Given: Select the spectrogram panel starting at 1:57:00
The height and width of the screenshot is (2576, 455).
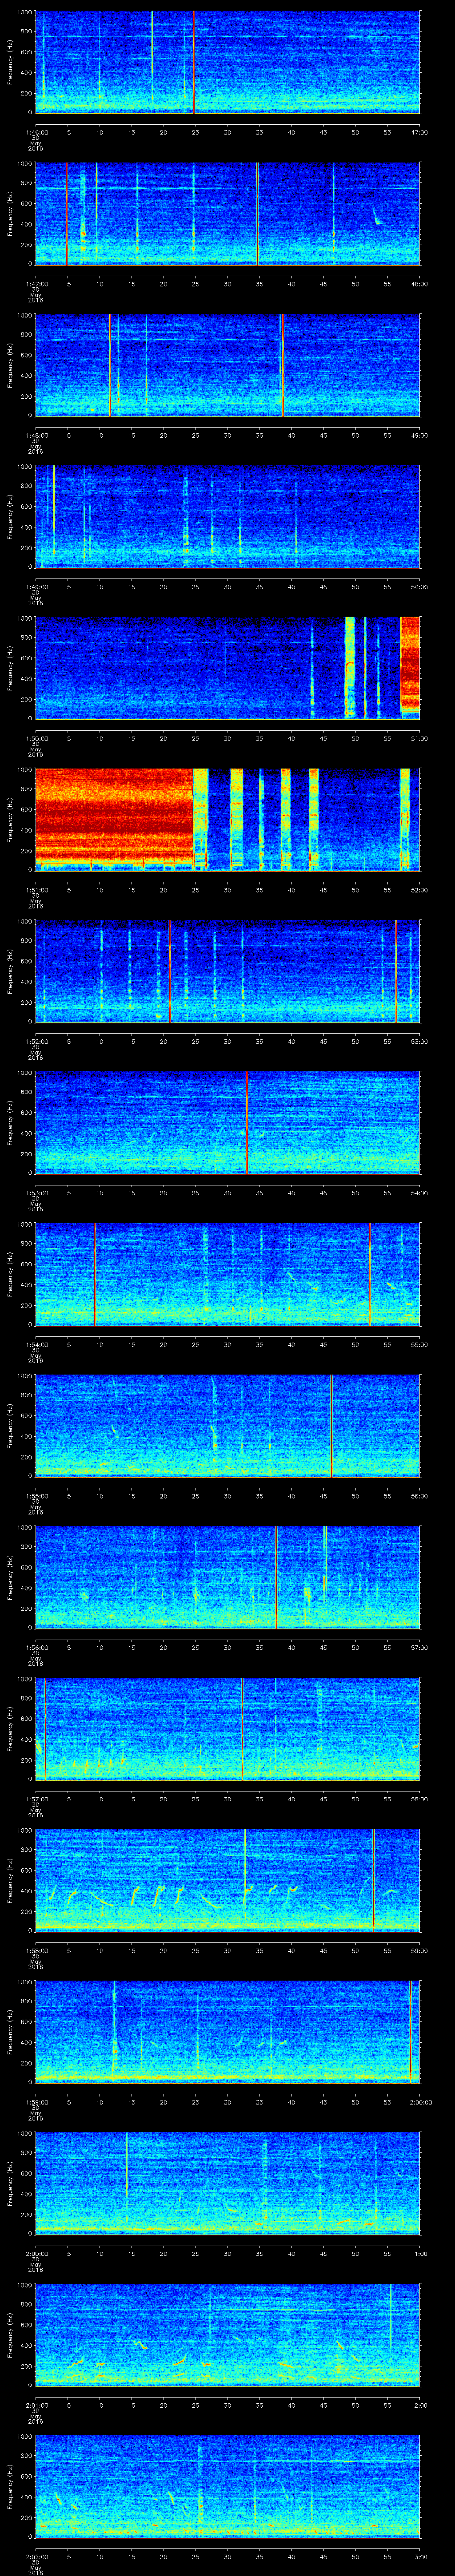Looking at the screenshot, I should coord(227,1729).
